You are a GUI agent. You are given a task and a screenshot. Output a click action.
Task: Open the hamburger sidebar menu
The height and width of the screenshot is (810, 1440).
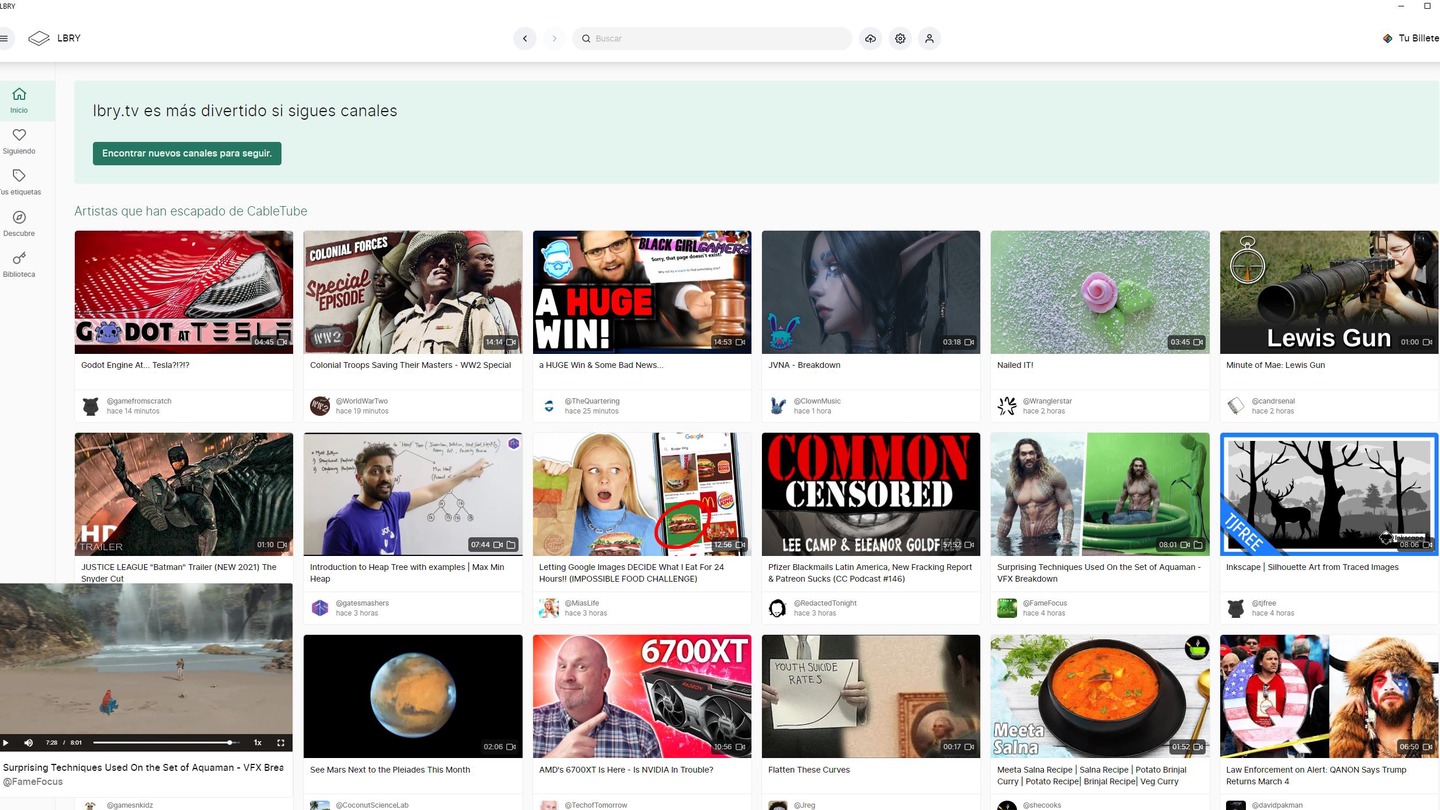coord(5,38)
